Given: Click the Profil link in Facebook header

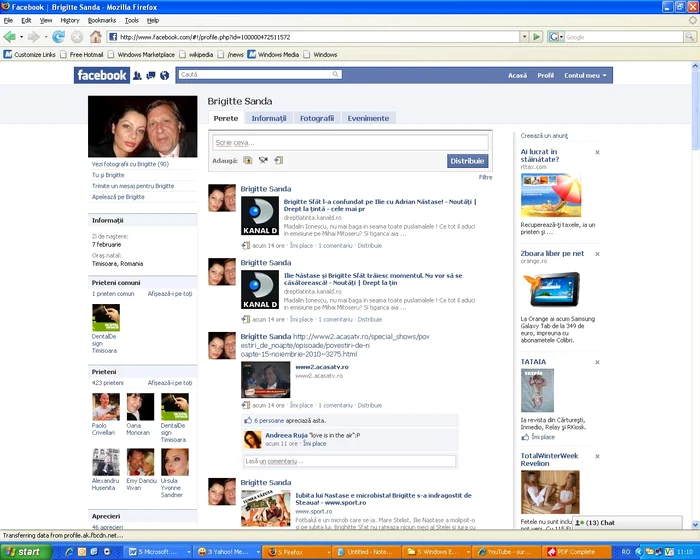Looking at the screenshot, I should 546,75.
